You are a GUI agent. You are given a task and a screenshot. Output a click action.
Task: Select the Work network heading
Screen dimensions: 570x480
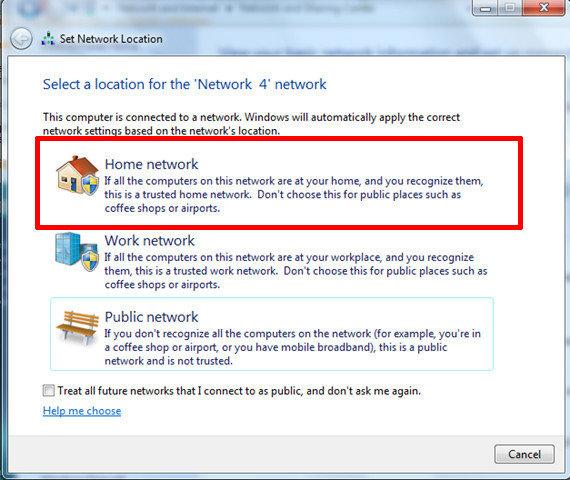pos(149,241)
